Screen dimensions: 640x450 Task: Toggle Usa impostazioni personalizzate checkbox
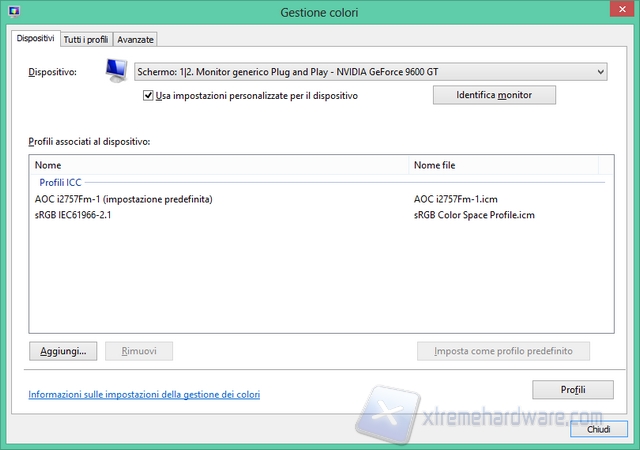click(x=148, y=96)
